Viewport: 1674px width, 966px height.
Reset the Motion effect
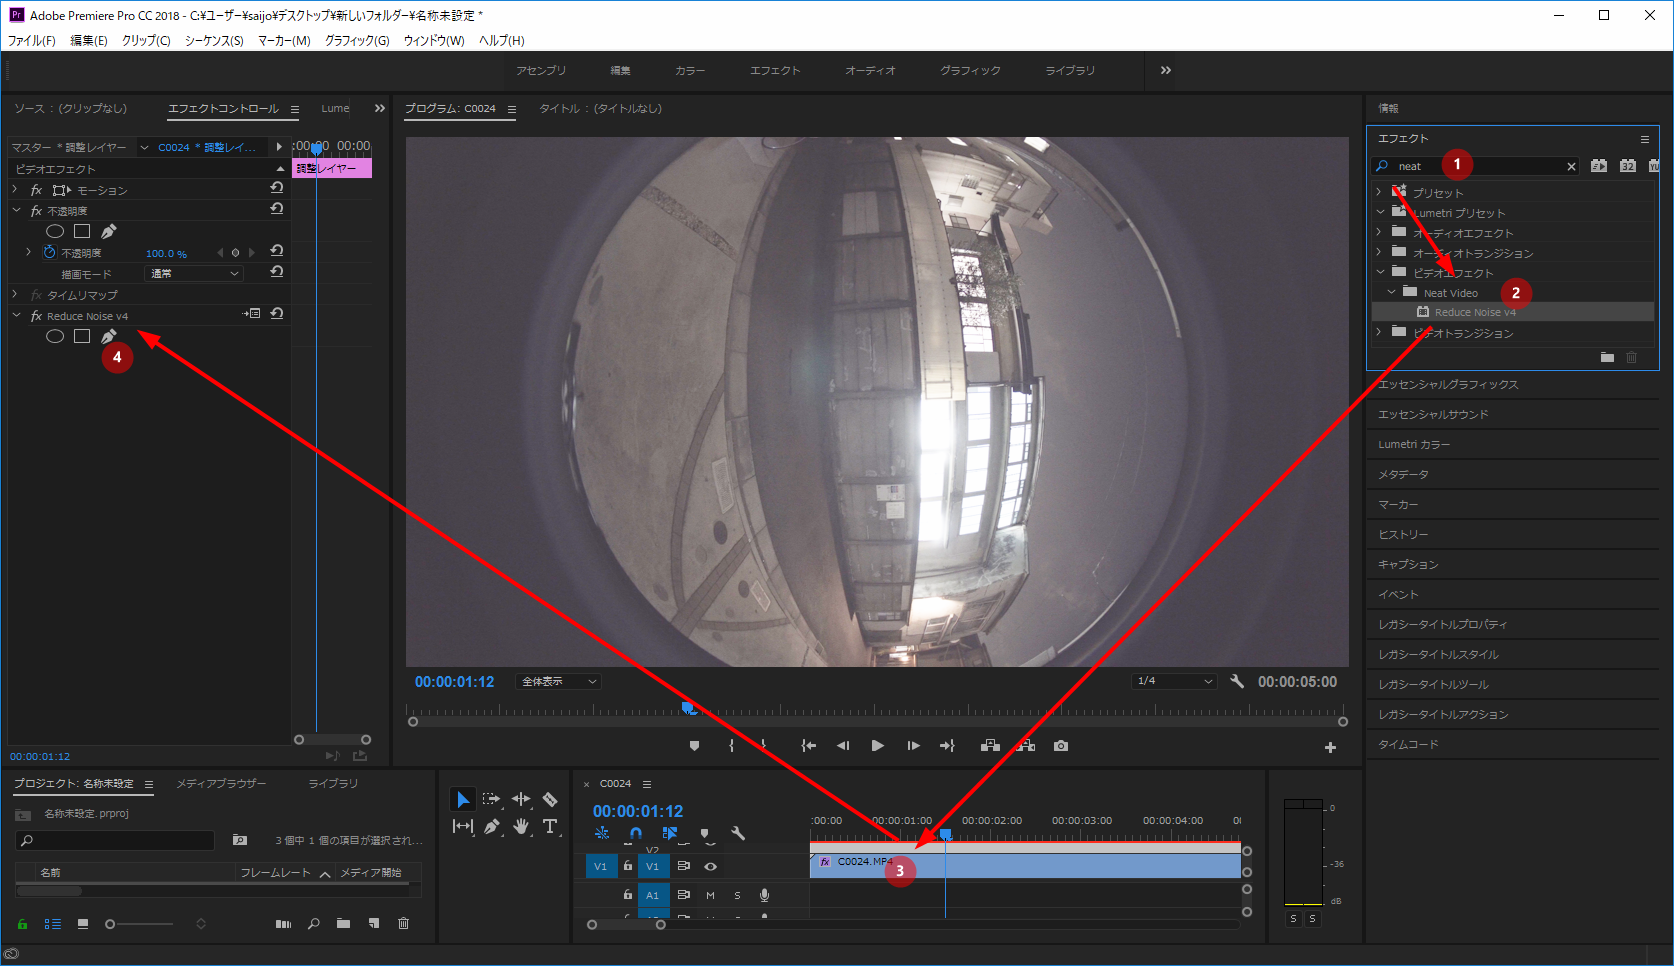click(277, 188)
